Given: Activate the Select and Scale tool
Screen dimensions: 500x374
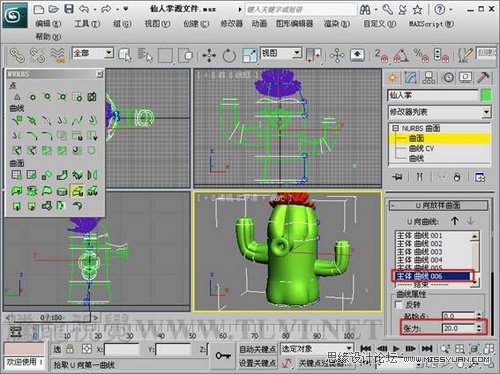Looking at the screenshot, I should 250,55.
